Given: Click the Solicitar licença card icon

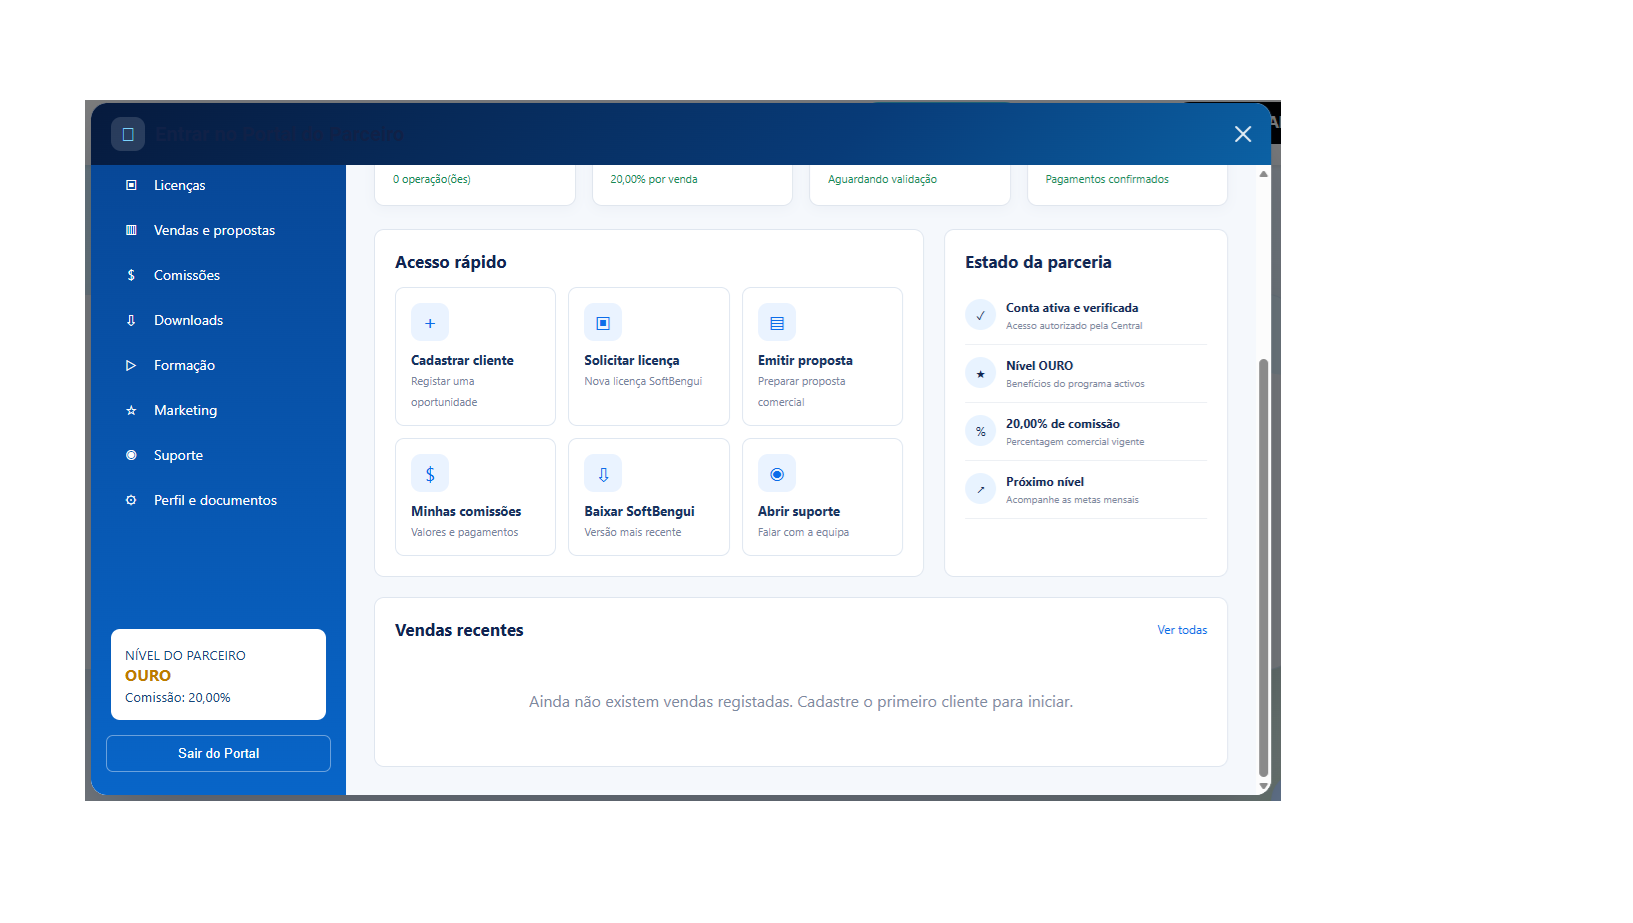Looking at the screenshot, I should (x=603, y=323).
